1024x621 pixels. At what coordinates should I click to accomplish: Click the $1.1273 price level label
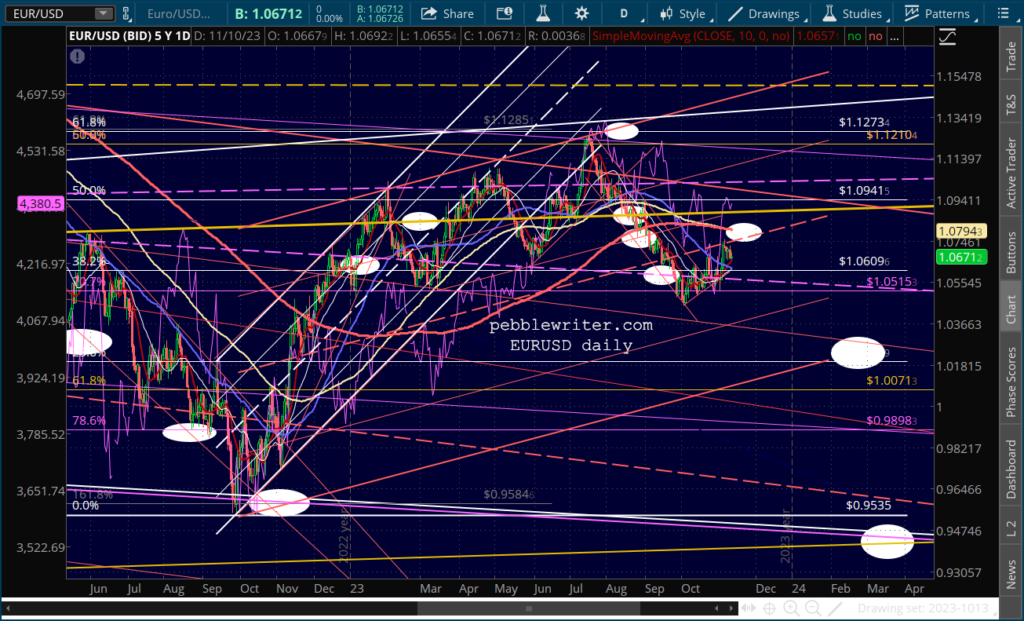tap(863, 122)
